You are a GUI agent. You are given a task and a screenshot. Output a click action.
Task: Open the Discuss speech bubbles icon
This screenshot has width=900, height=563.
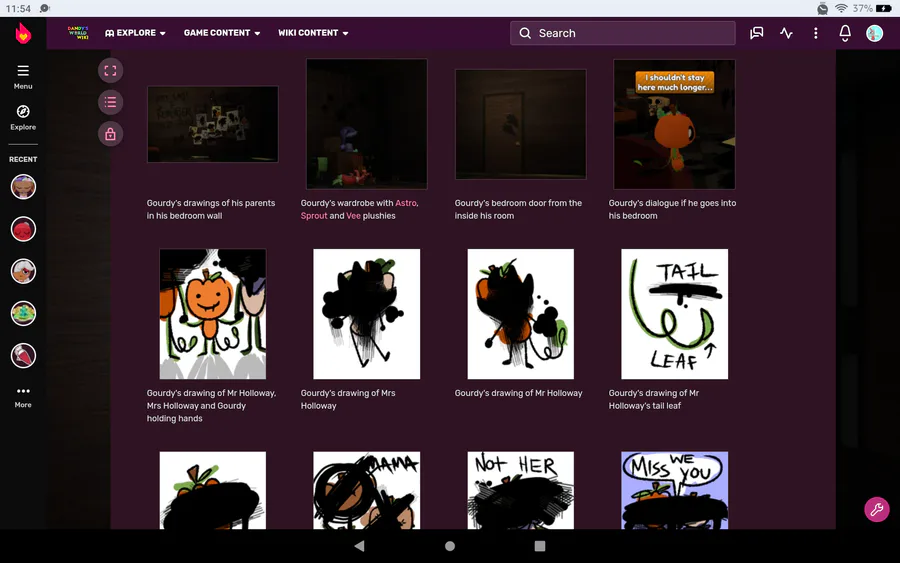(x=757, y=33)
